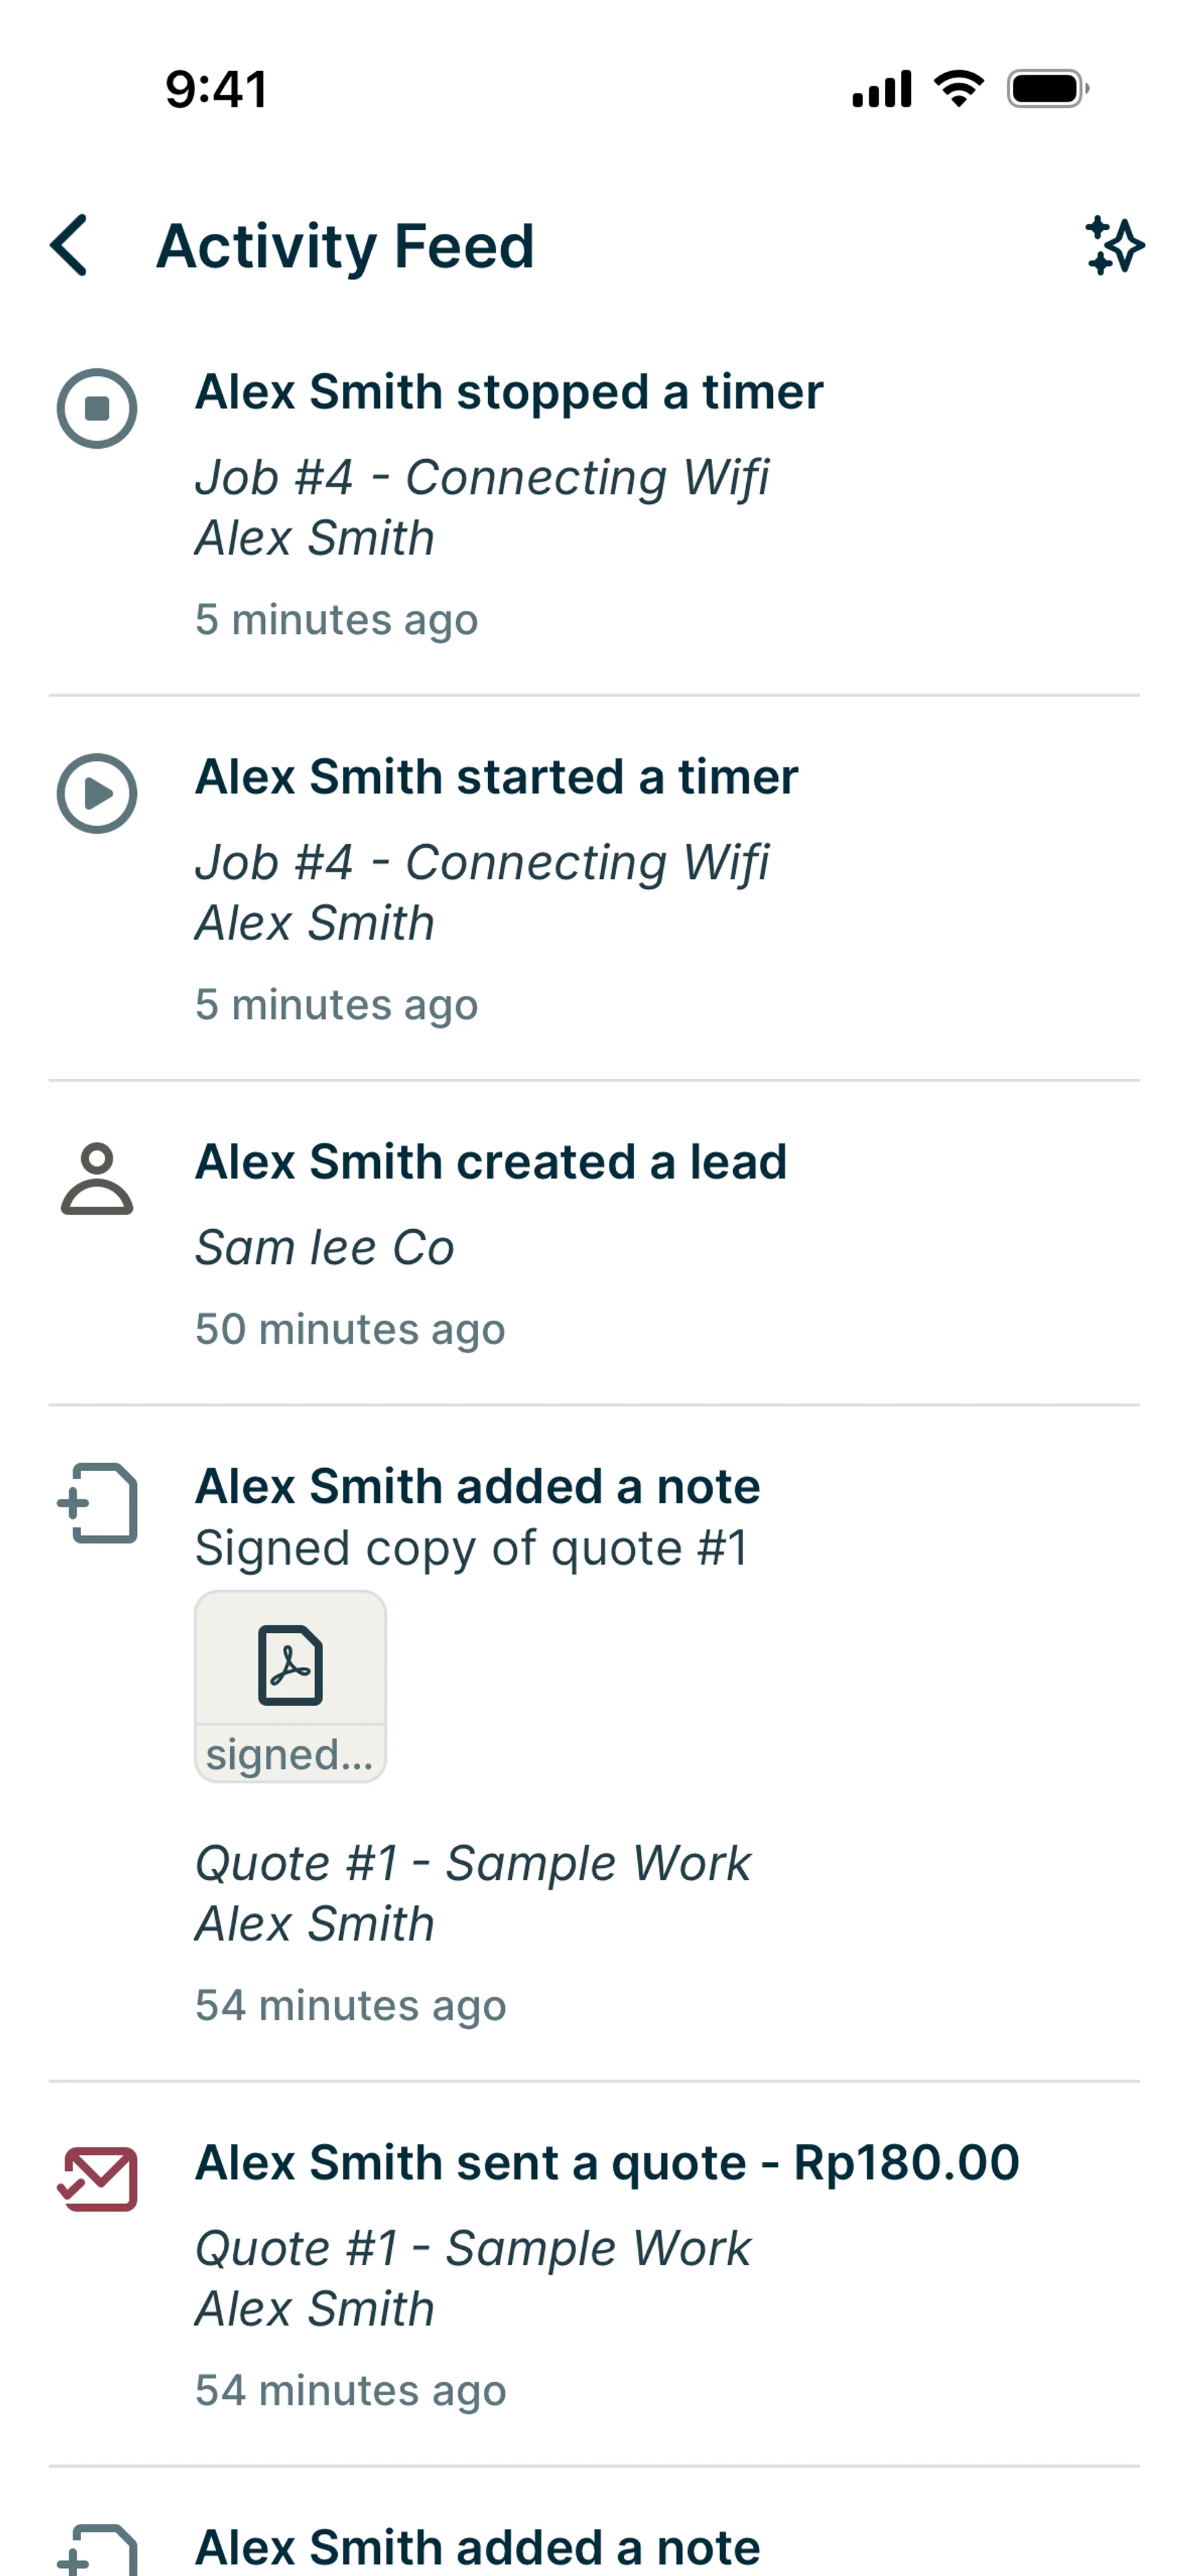Viewport: 1188px width, 2576px height.
Task: Tap the started timer play icon
Action: pos(97,794)
